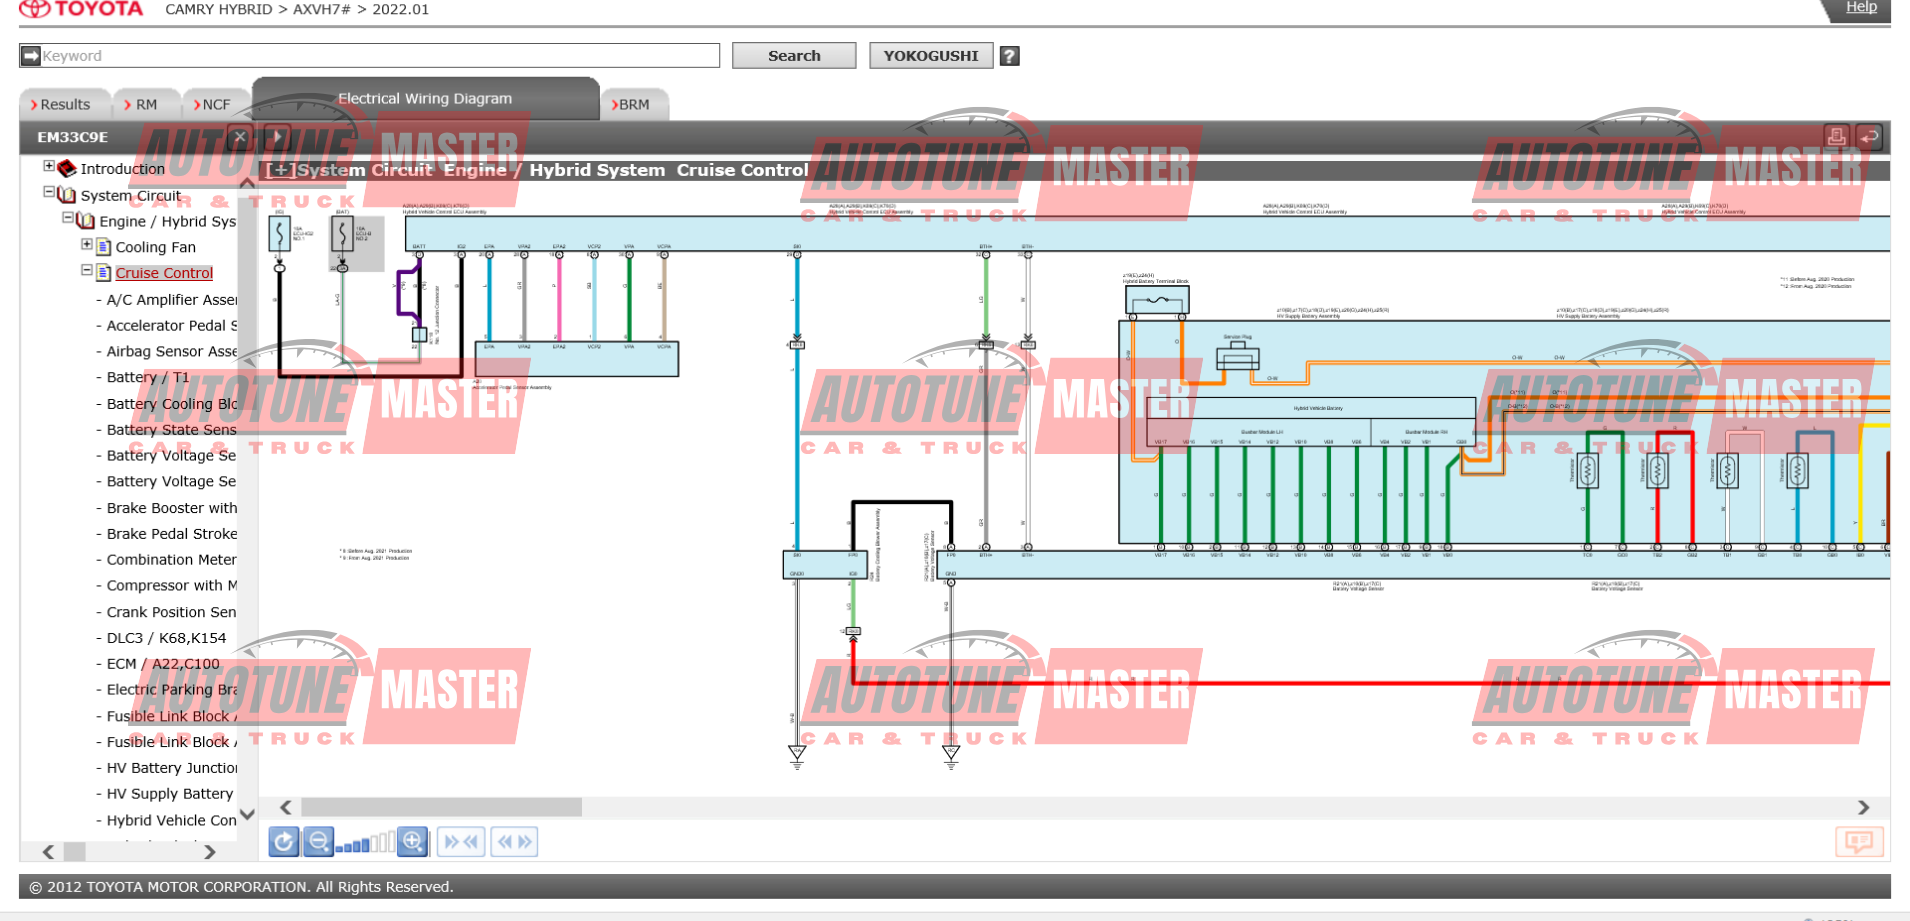
Task: Click in the Keyword search field
Action: [x=370, y=56]
